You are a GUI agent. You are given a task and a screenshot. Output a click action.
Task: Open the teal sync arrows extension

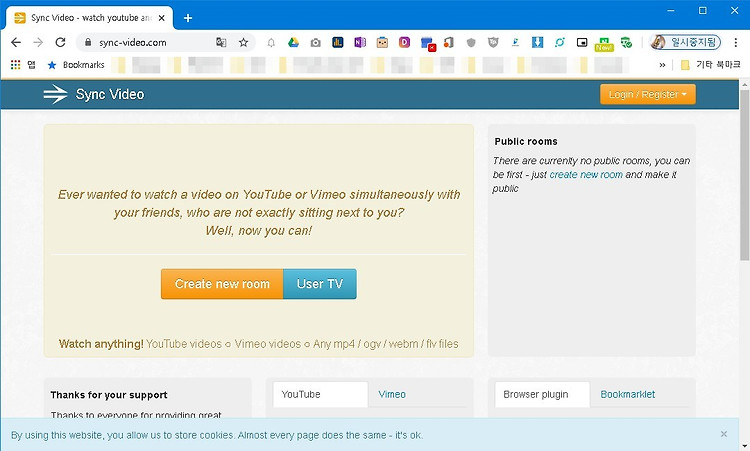560,43
